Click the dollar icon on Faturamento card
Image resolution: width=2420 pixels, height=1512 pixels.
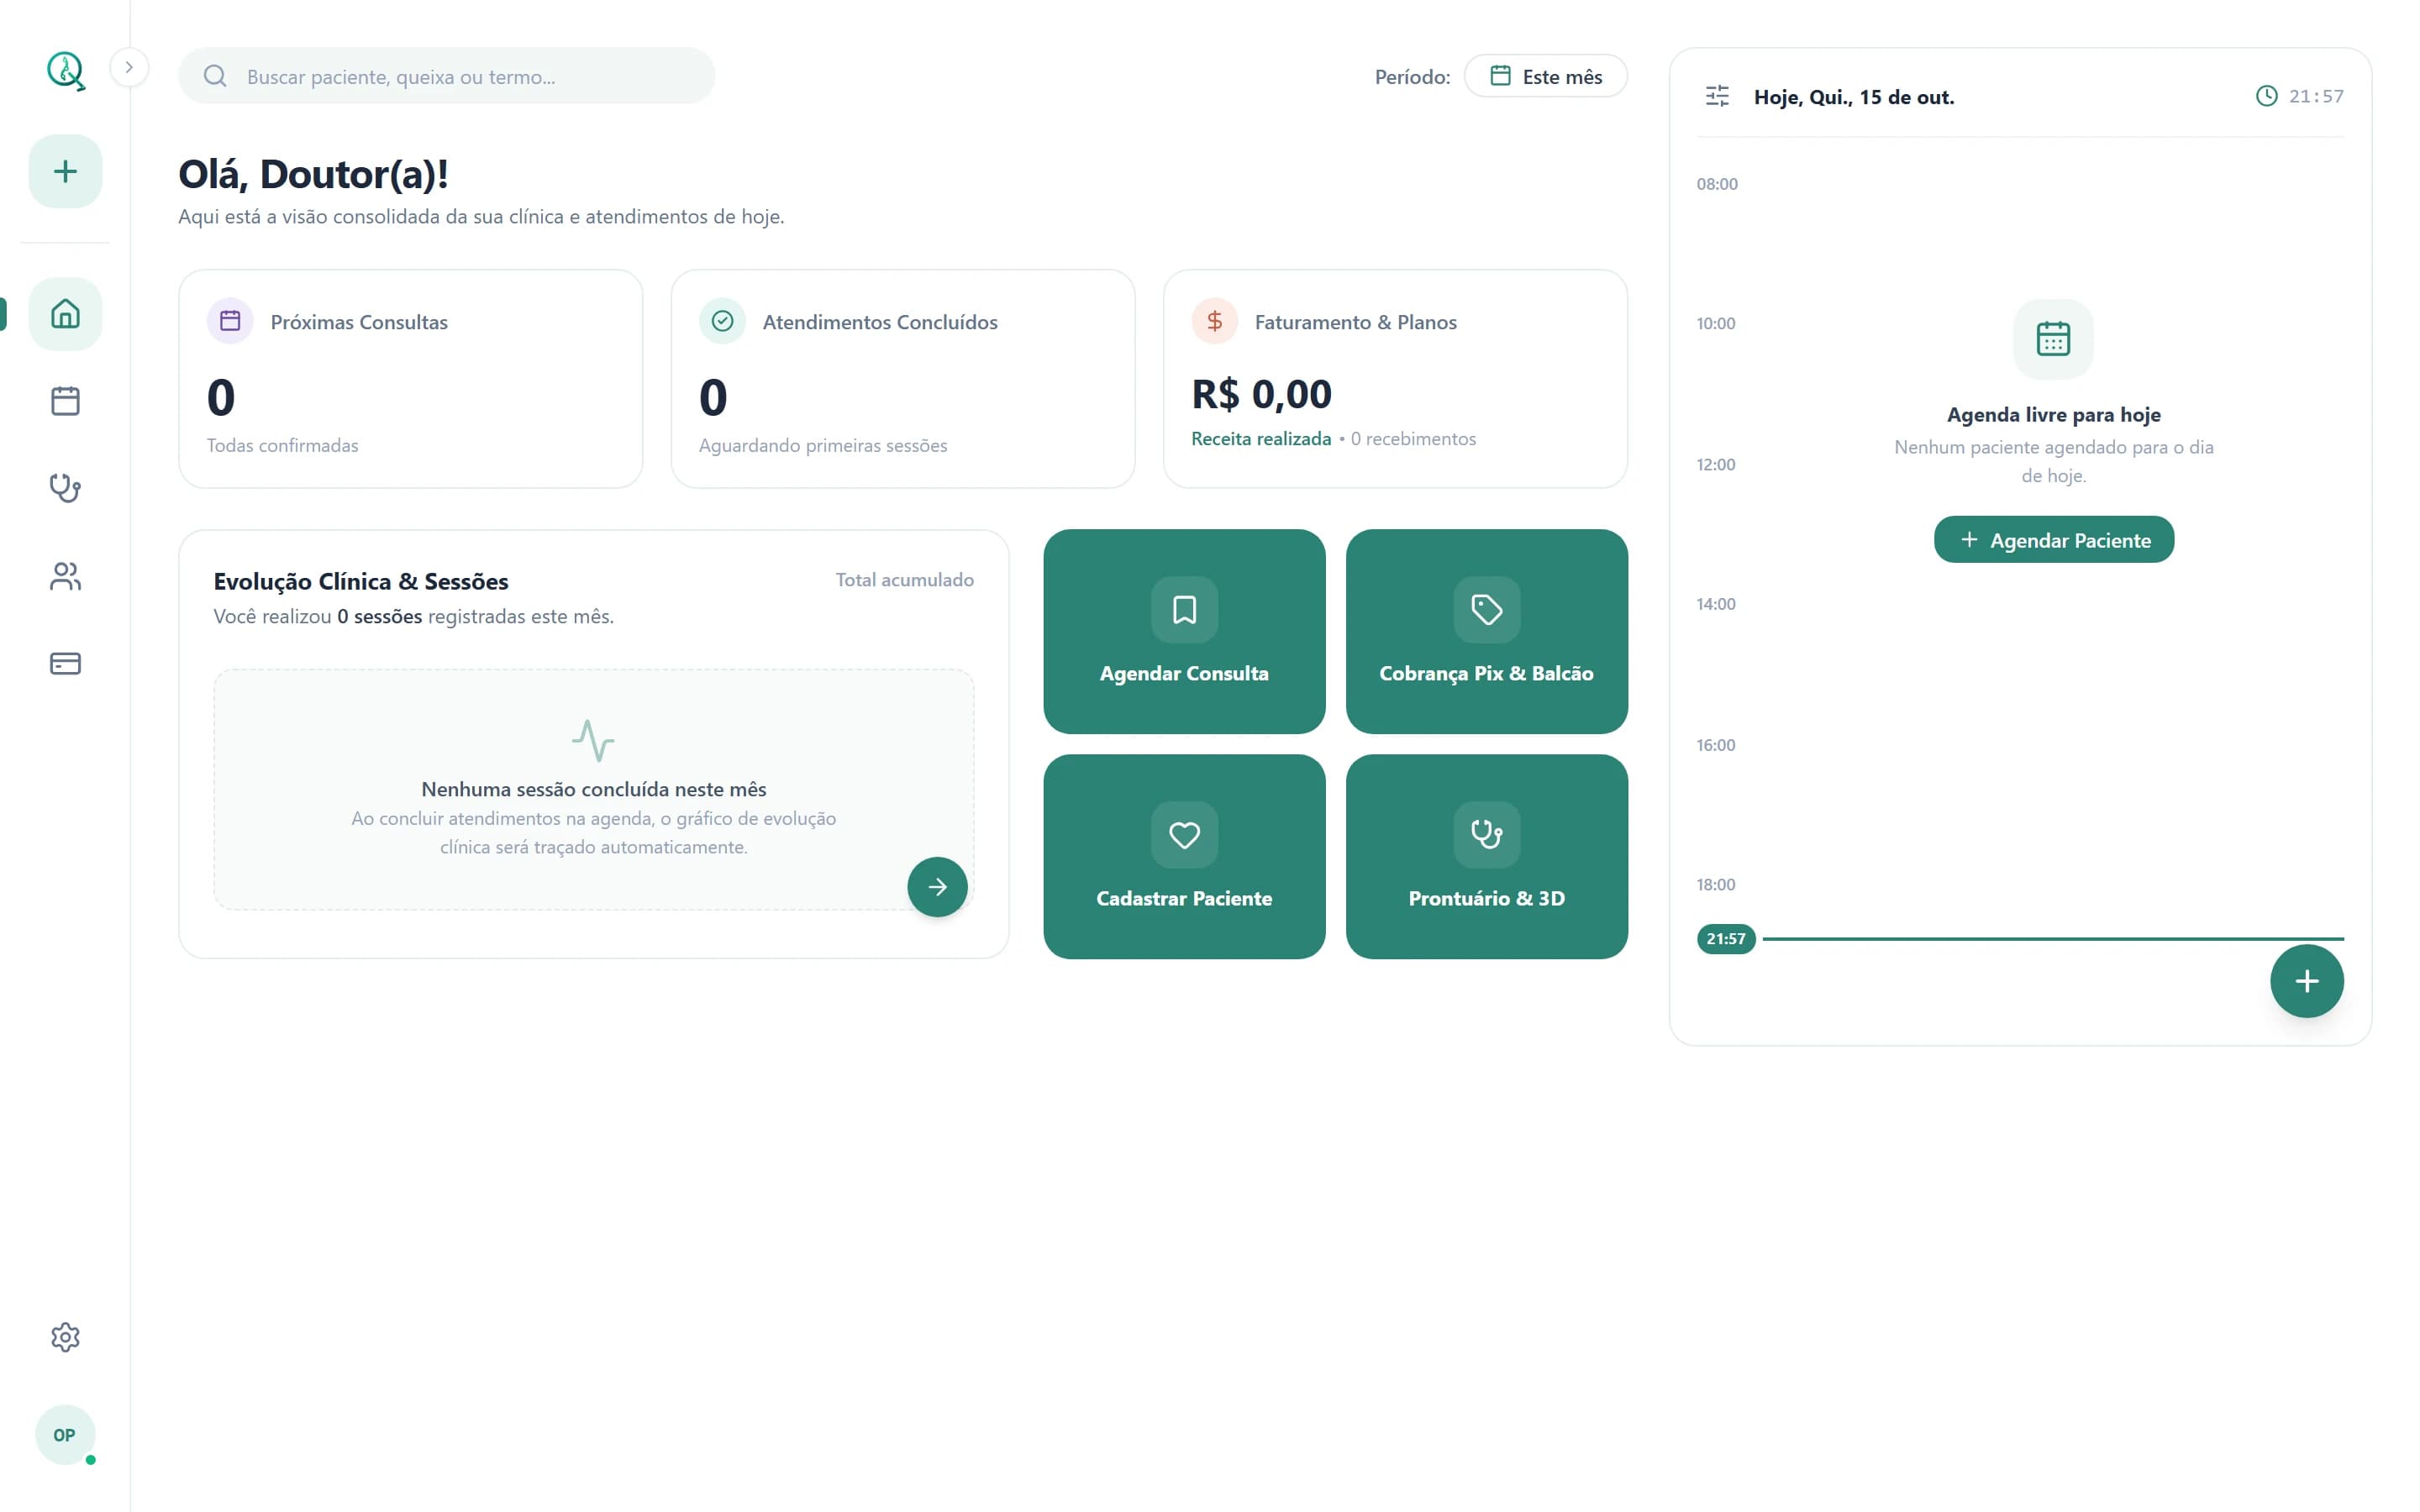coord(1214,321)
